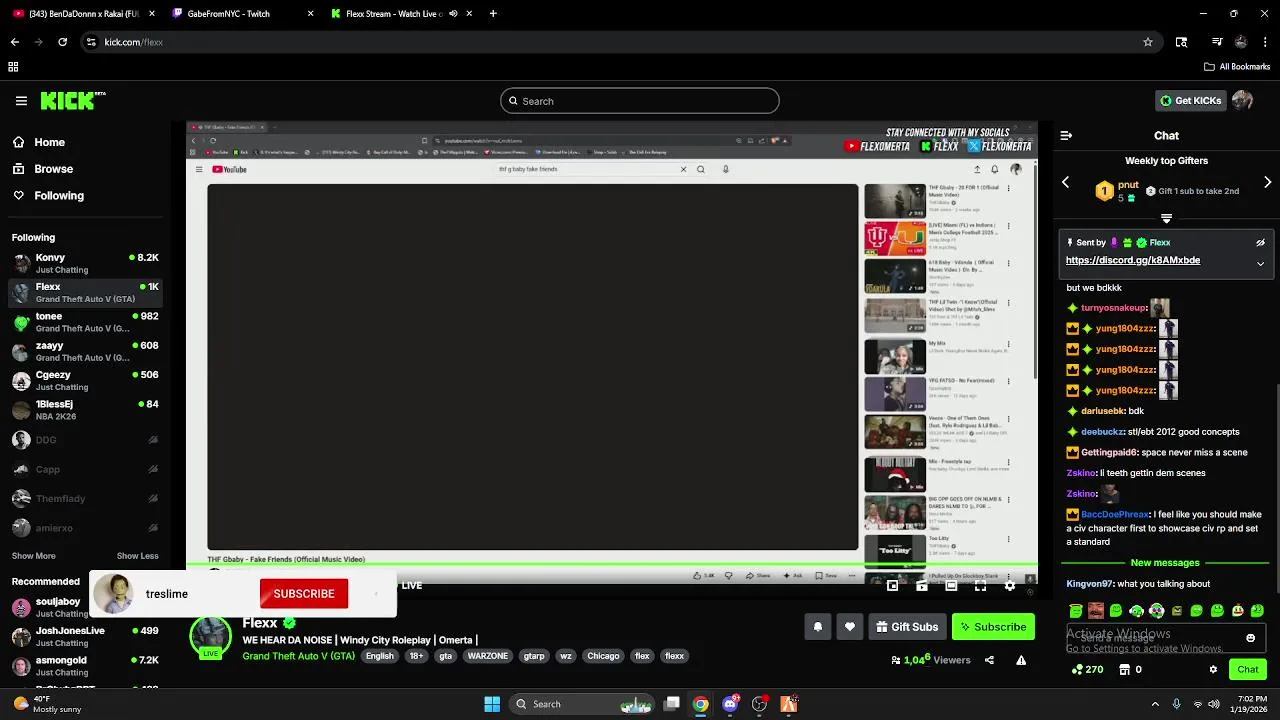Hide the pinned Discord message
This screenshot has height=720, width=1280.
1260,242
